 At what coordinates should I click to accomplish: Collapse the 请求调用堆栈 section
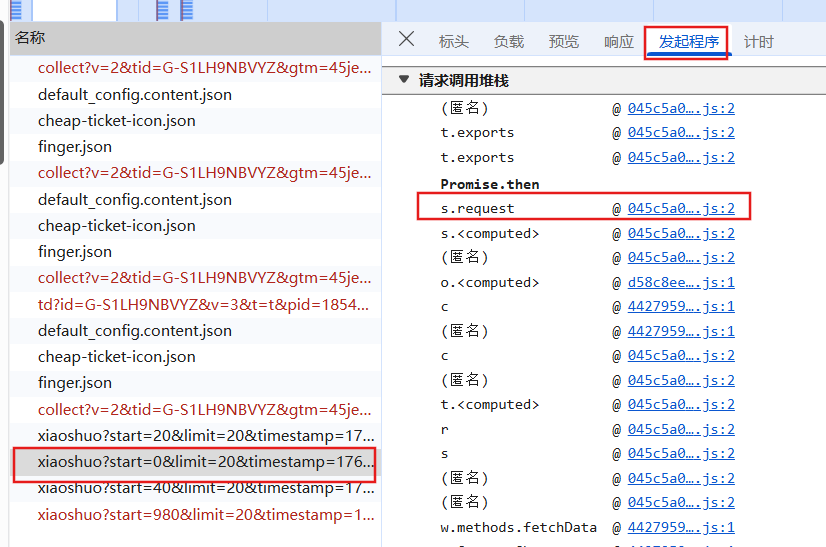coord(404,80)
